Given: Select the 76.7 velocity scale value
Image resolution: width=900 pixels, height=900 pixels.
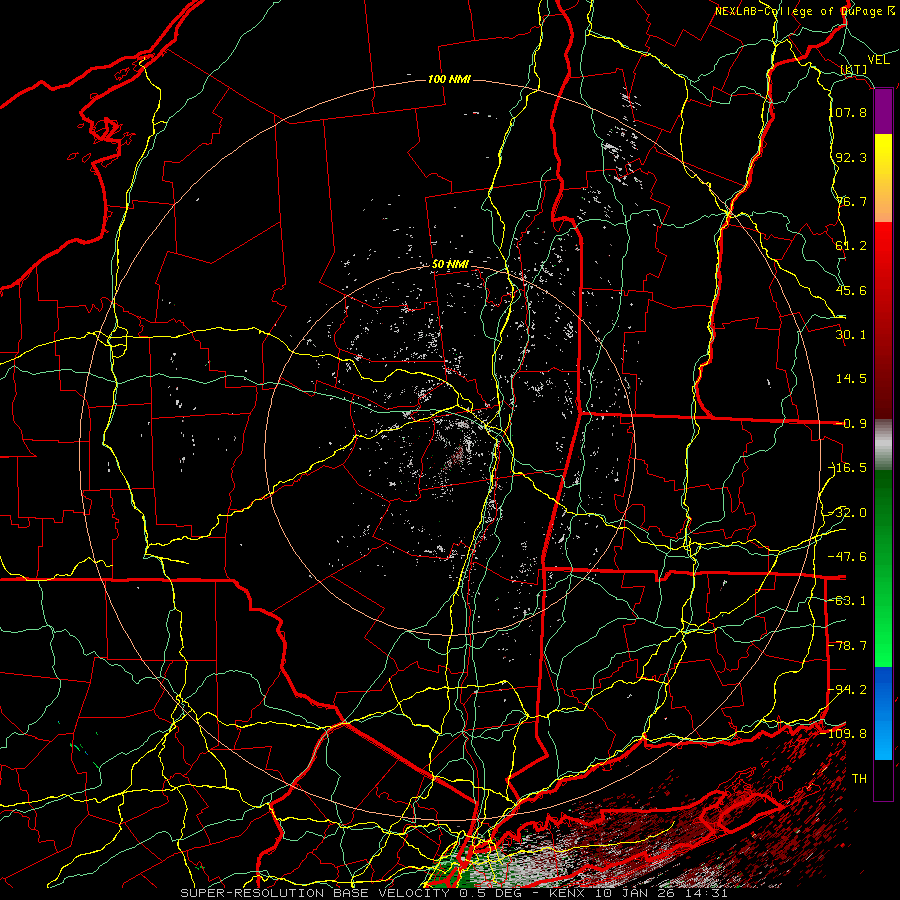Looking at the screenshot, I should 851,201.
